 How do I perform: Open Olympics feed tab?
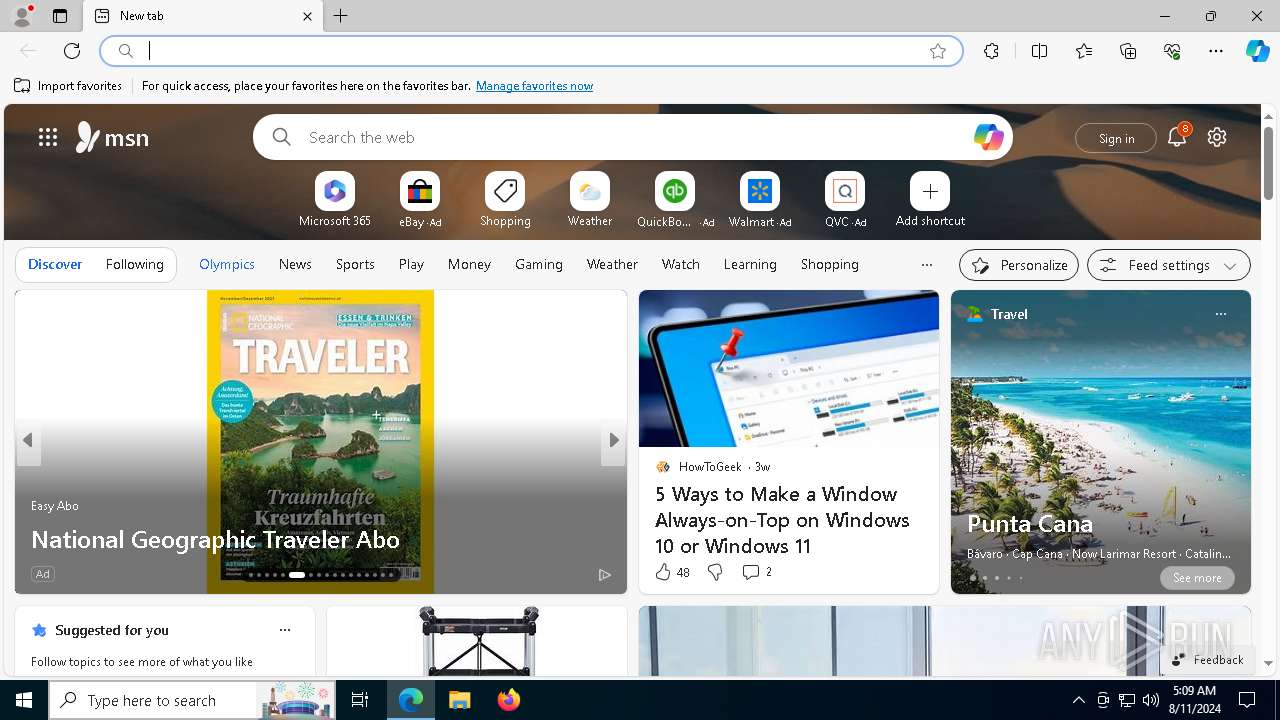coord(227,264)
